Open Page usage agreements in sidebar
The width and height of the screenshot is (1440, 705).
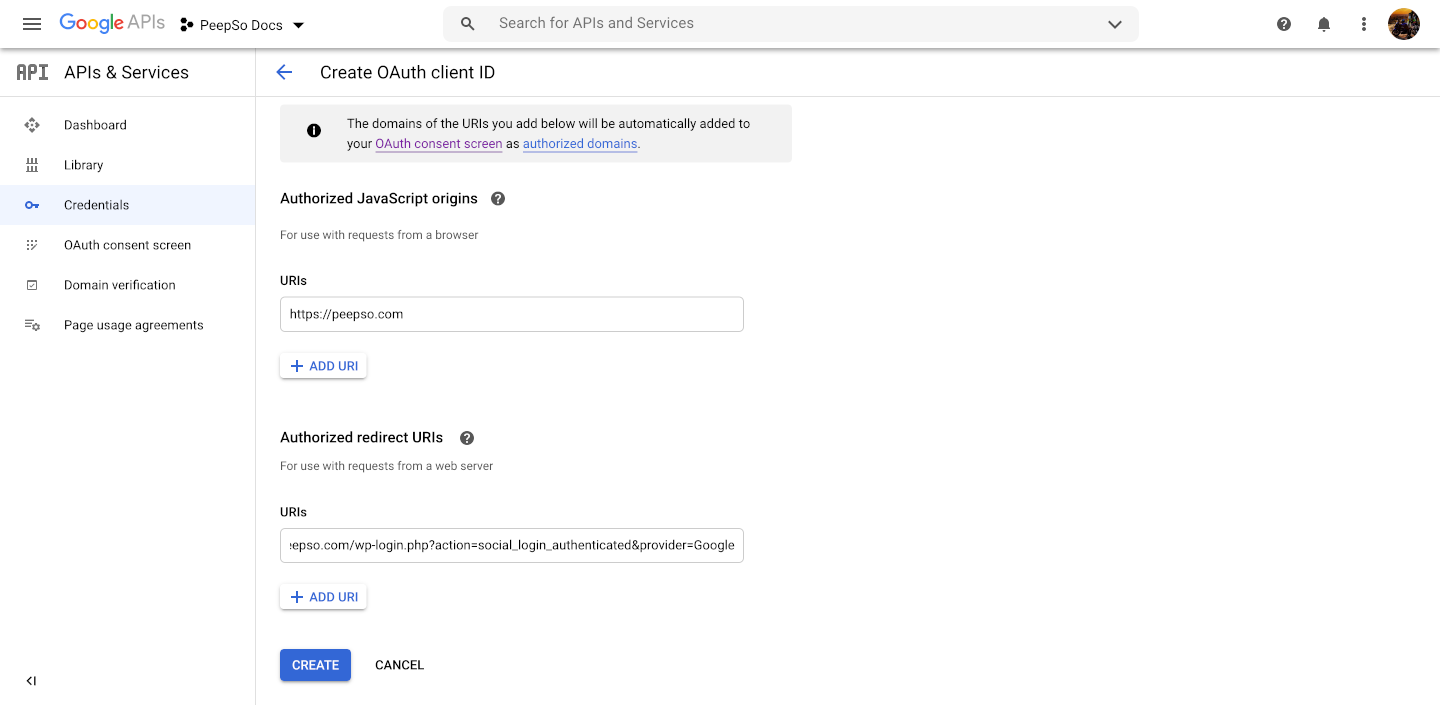click(x=127, y=325)
